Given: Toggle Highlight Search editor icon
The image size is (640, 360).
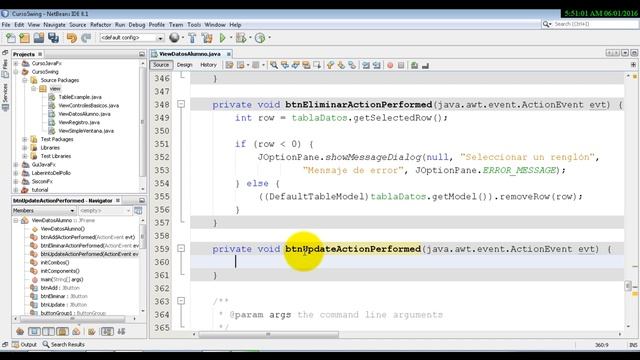Looking at the screenshot, I should [x=306, y=65].
